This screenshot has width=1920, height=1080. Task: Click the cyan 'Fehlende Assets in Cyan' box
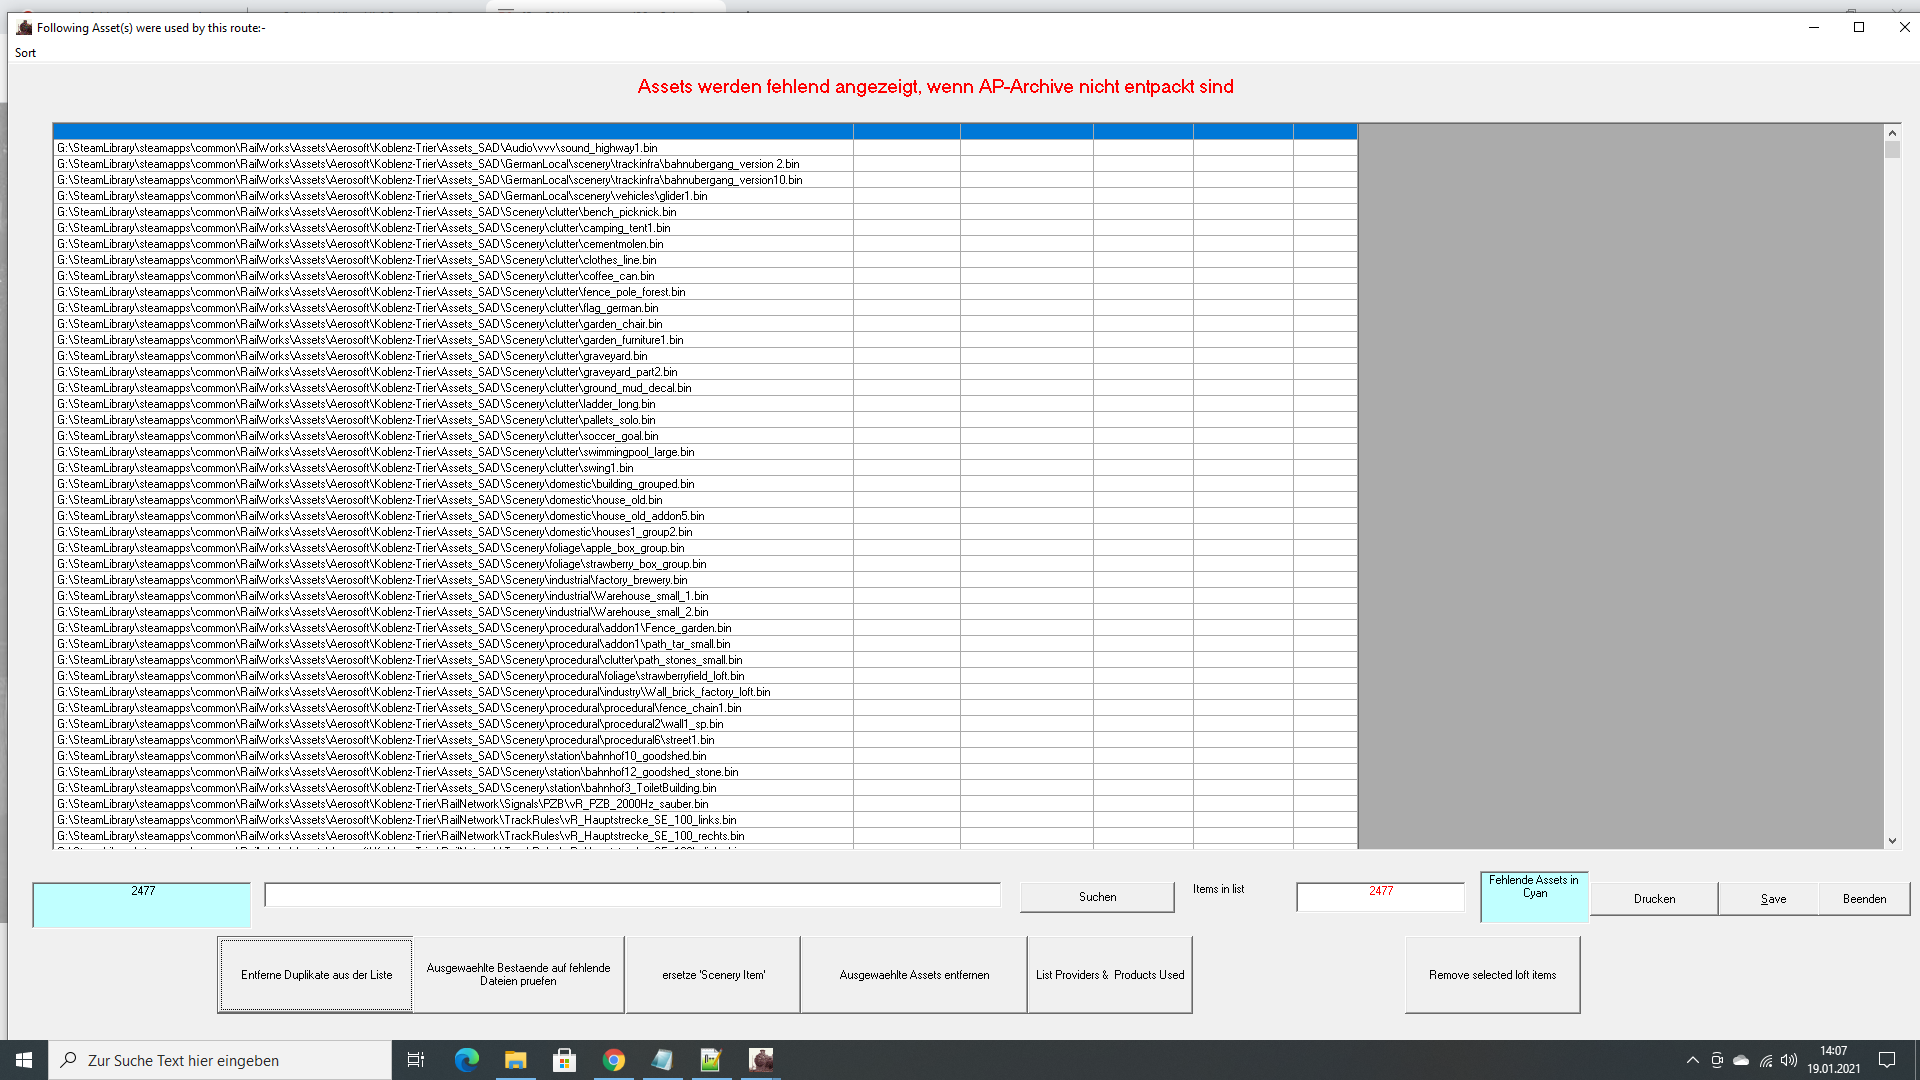pos(1534,897)
